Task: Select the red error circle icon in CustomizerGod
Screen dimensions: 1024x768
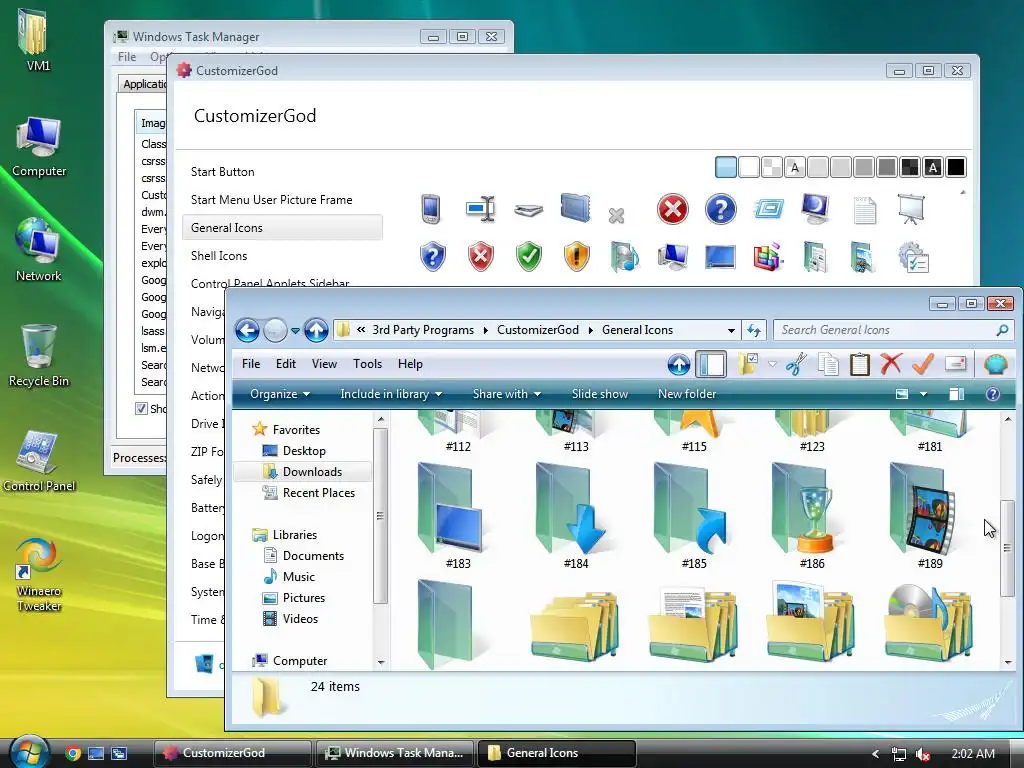Action: (x=673, y=209)
